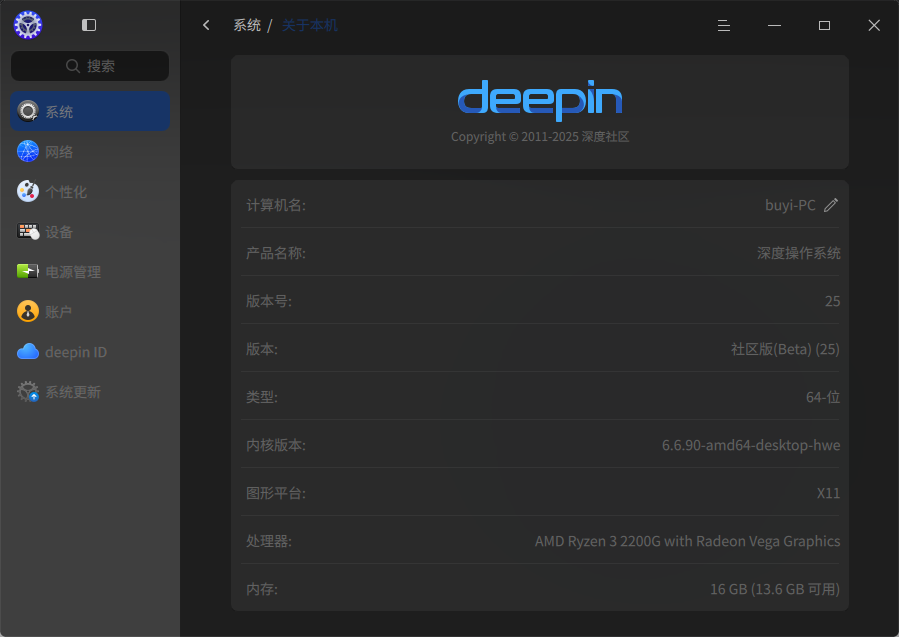The width and height of the screenshot is (899, 637).
Task: Click the 系统 breadcrumb link
Action: coord(247,25)
